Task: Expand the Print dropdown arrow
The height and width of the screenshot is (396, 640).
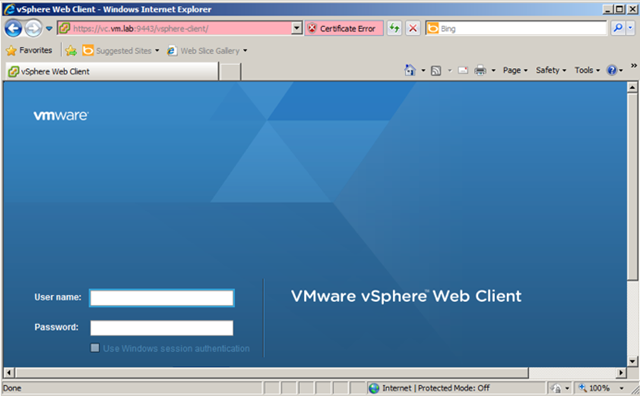Action: point(493,71)
